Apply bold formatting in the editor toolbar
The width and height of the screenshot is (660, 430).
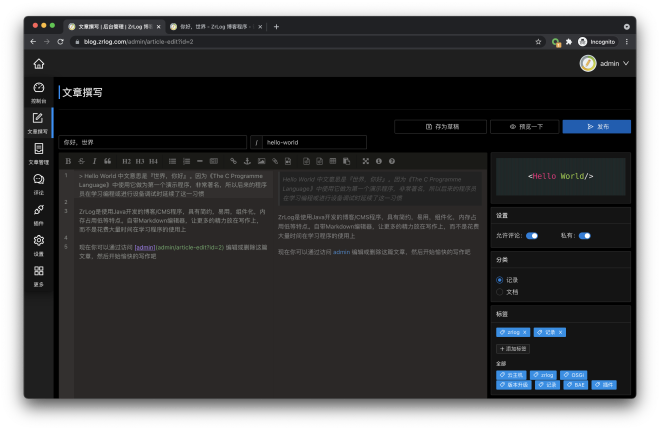[x=68, y=161]
